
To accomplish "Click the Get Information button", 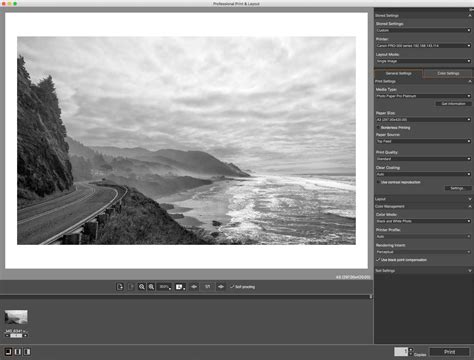I will 453,104.
